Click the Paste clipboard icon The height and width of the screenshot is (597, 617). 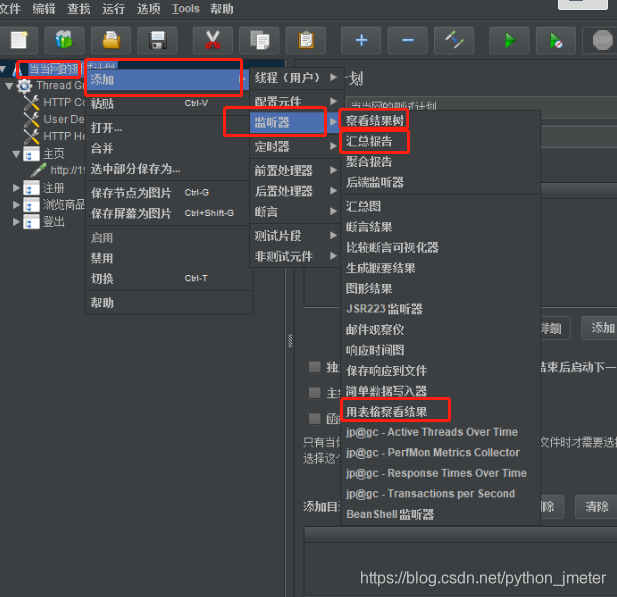306,40
